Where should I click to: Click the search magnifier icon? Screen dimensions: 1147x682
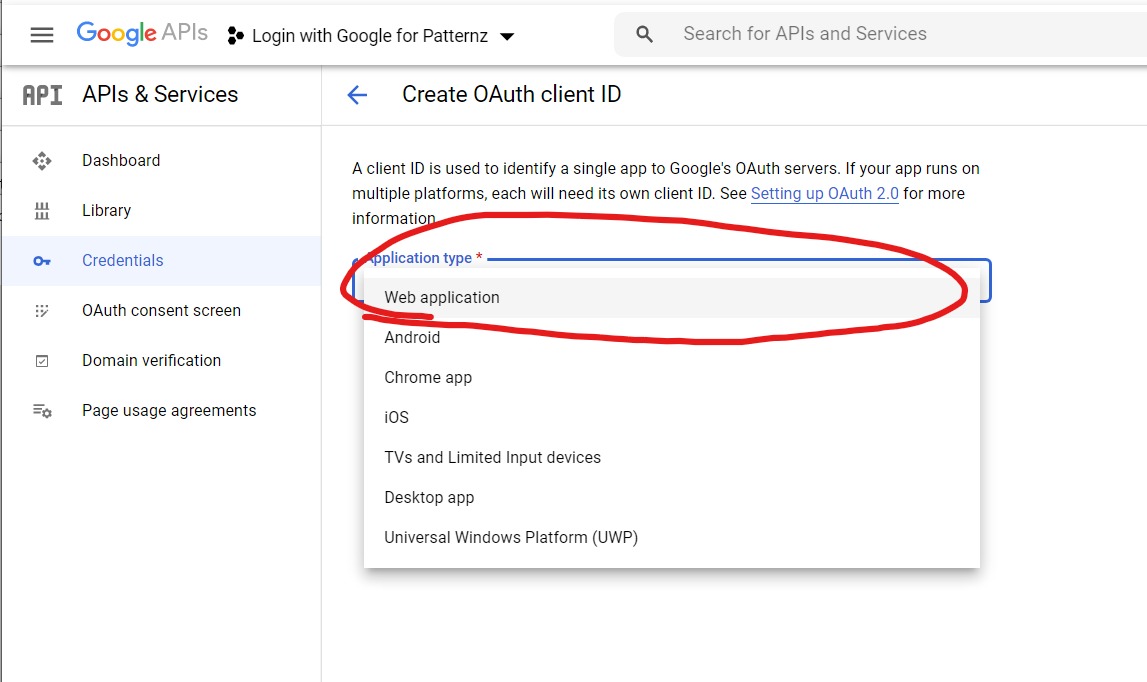[645, 35]
